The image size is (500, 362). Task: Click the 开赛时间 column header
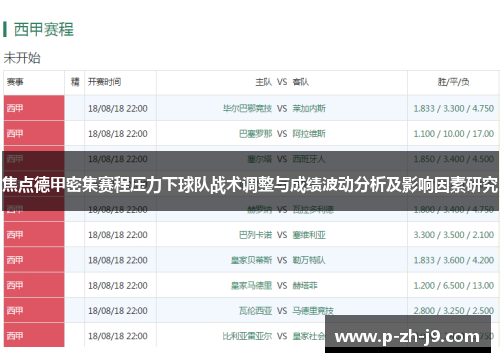point(104,82)
